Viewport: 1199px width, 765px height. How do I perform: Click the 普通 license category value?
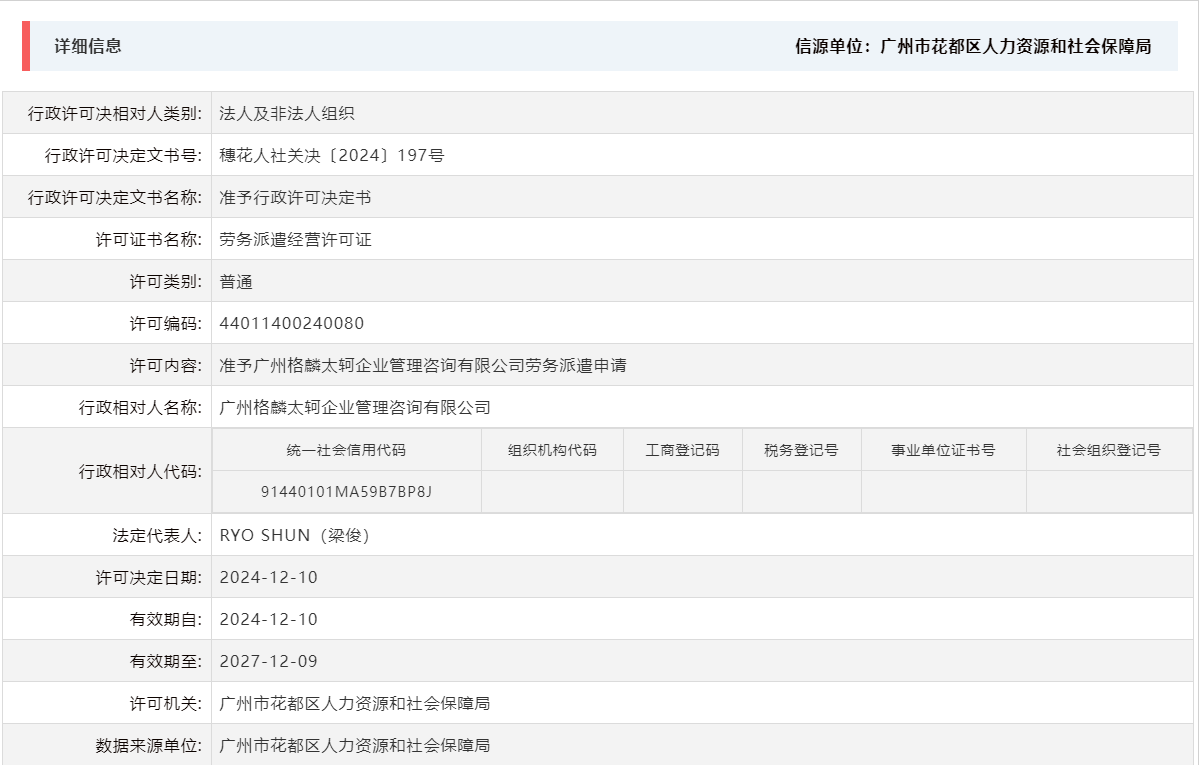coord(232,280)
